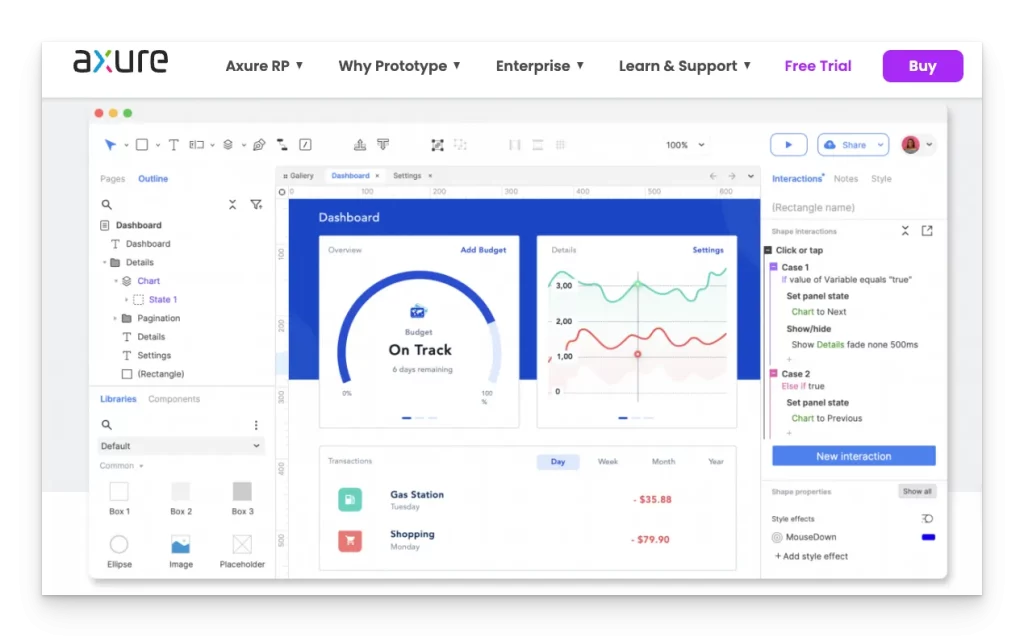Screen dimensions: 1024x637
Task: Select the Placeholder widget in library
Action: coord(242,551)
